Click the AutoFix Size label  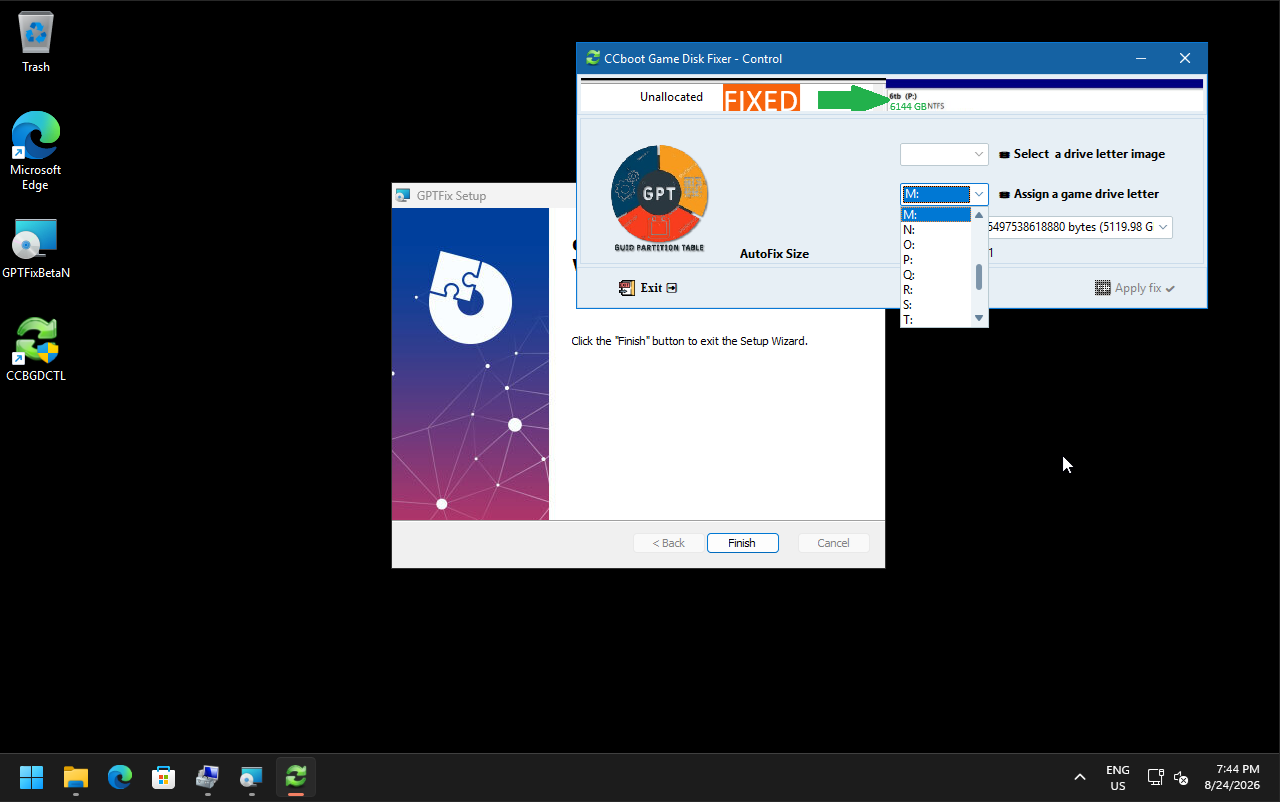774,254
